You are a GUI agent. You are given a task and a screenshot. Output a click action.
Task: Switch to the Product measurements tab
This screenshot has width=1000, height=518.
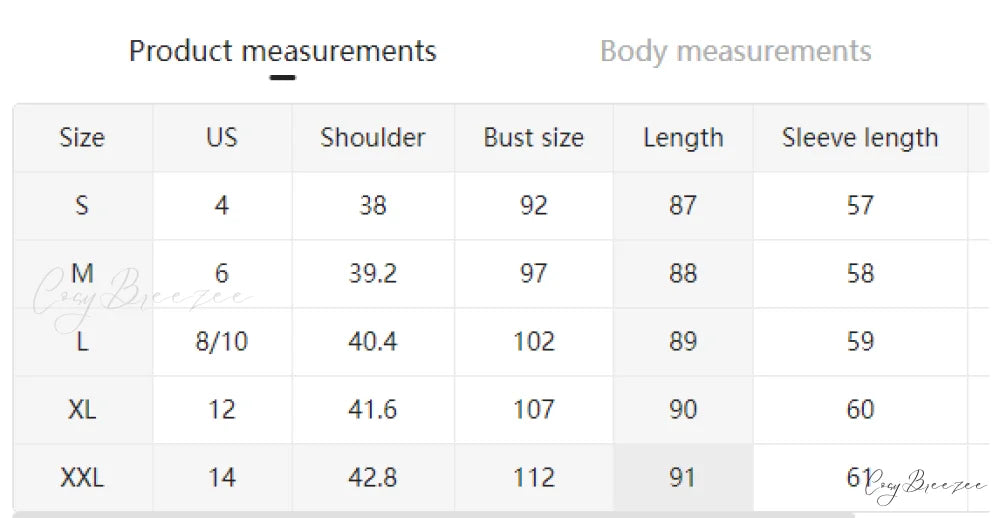pyautogui.click(x=283, y=51)
